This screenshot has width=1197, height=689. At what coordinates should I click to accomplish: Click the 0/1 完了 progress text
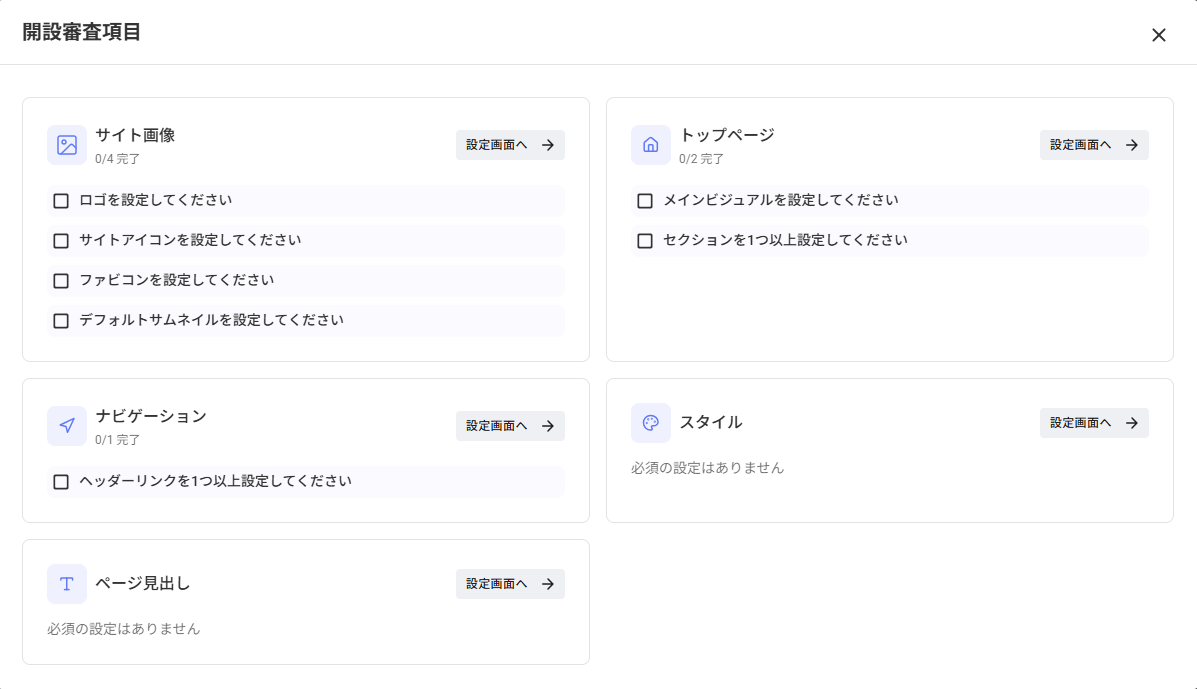pyautogui.click(x=118, y=439)
